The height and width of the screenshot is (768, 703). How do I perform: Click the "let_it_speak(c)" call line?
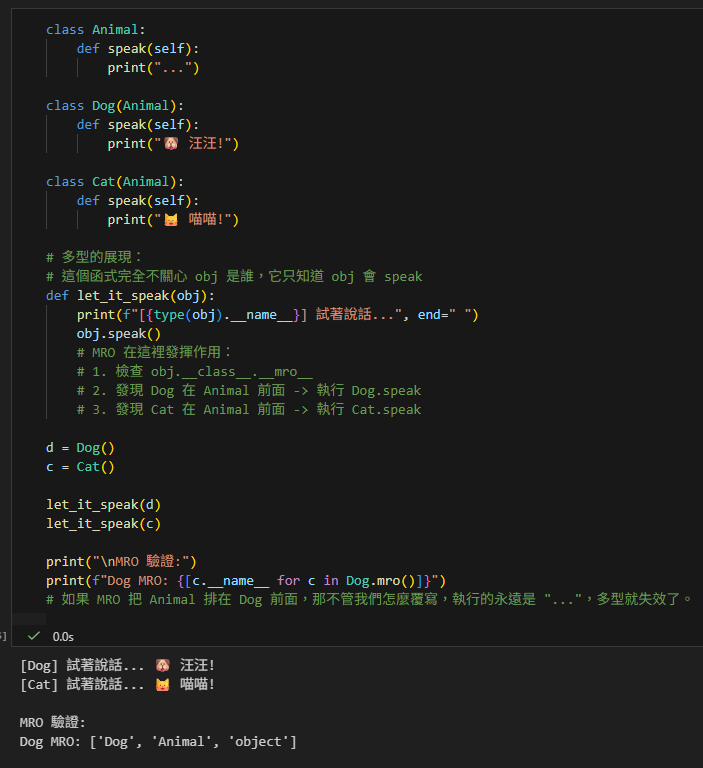[103, 524]
